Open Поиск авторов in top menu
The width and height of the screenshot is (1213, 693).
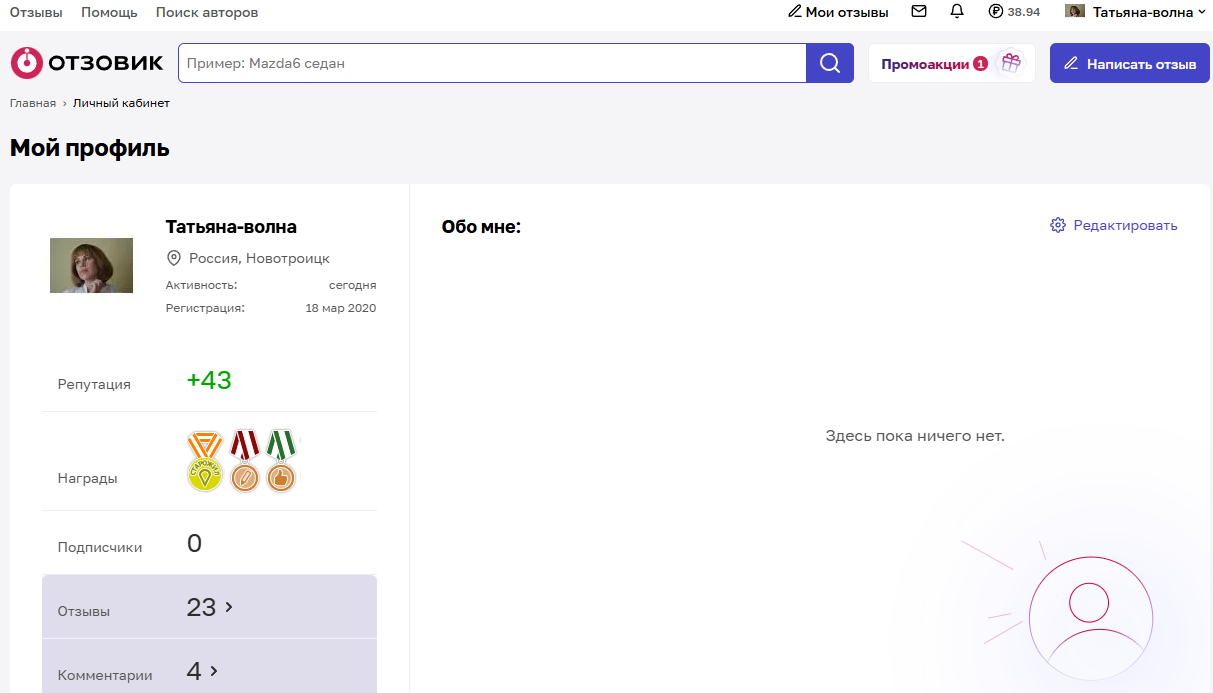207,12
